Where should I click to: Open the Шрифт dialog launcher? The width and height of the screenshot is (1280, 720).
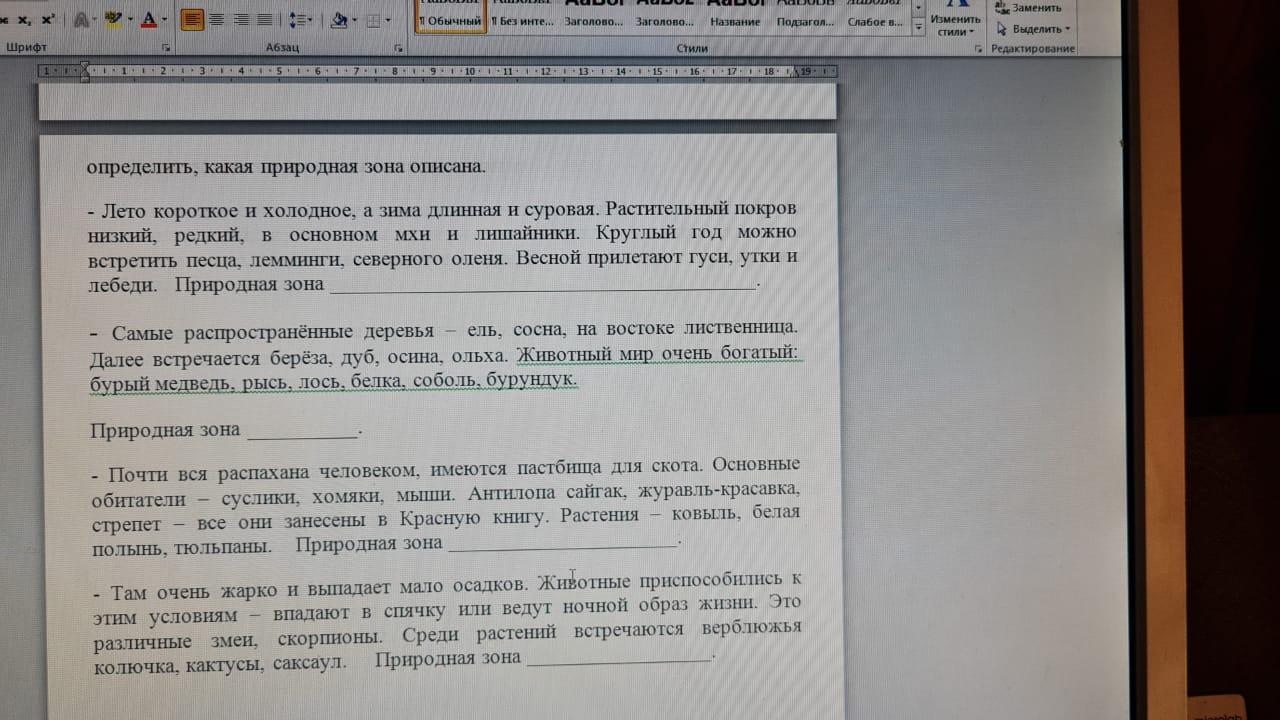[x=166, y=48]
